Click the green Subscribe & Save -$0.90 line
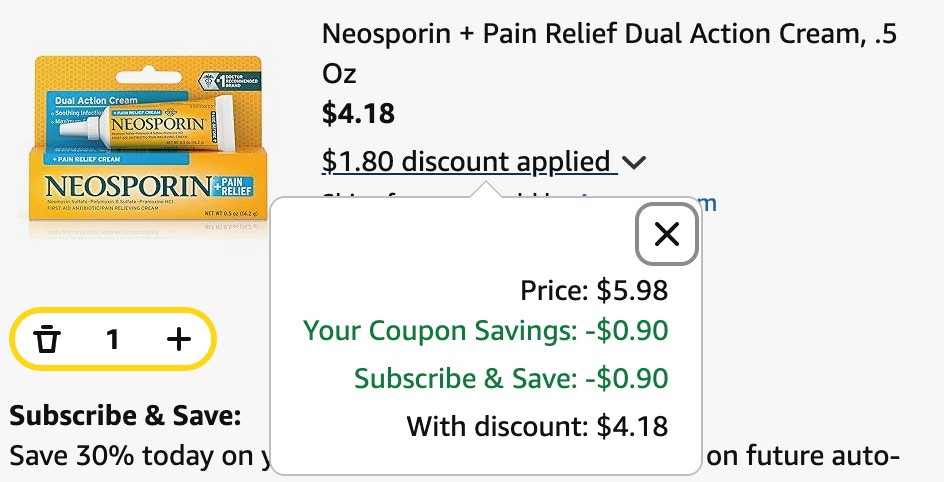The height and width of the screenshot is (482, 944). click(511, 378)
